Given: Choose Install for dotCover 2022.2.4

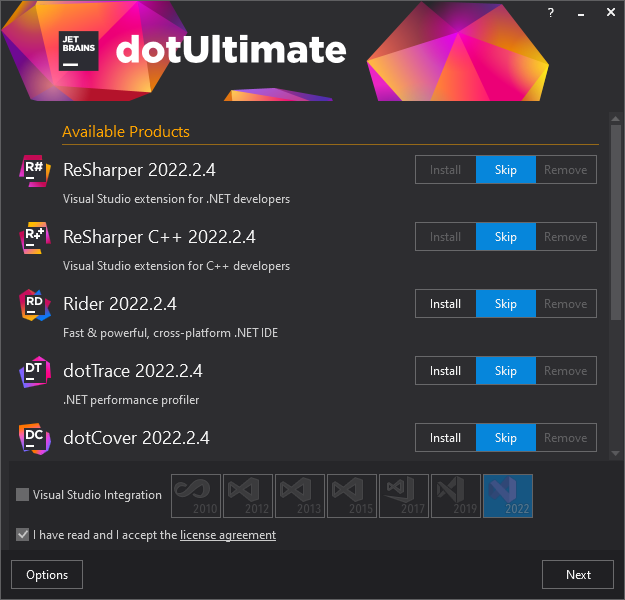Looking at the screenshot, I should (445, 437).
